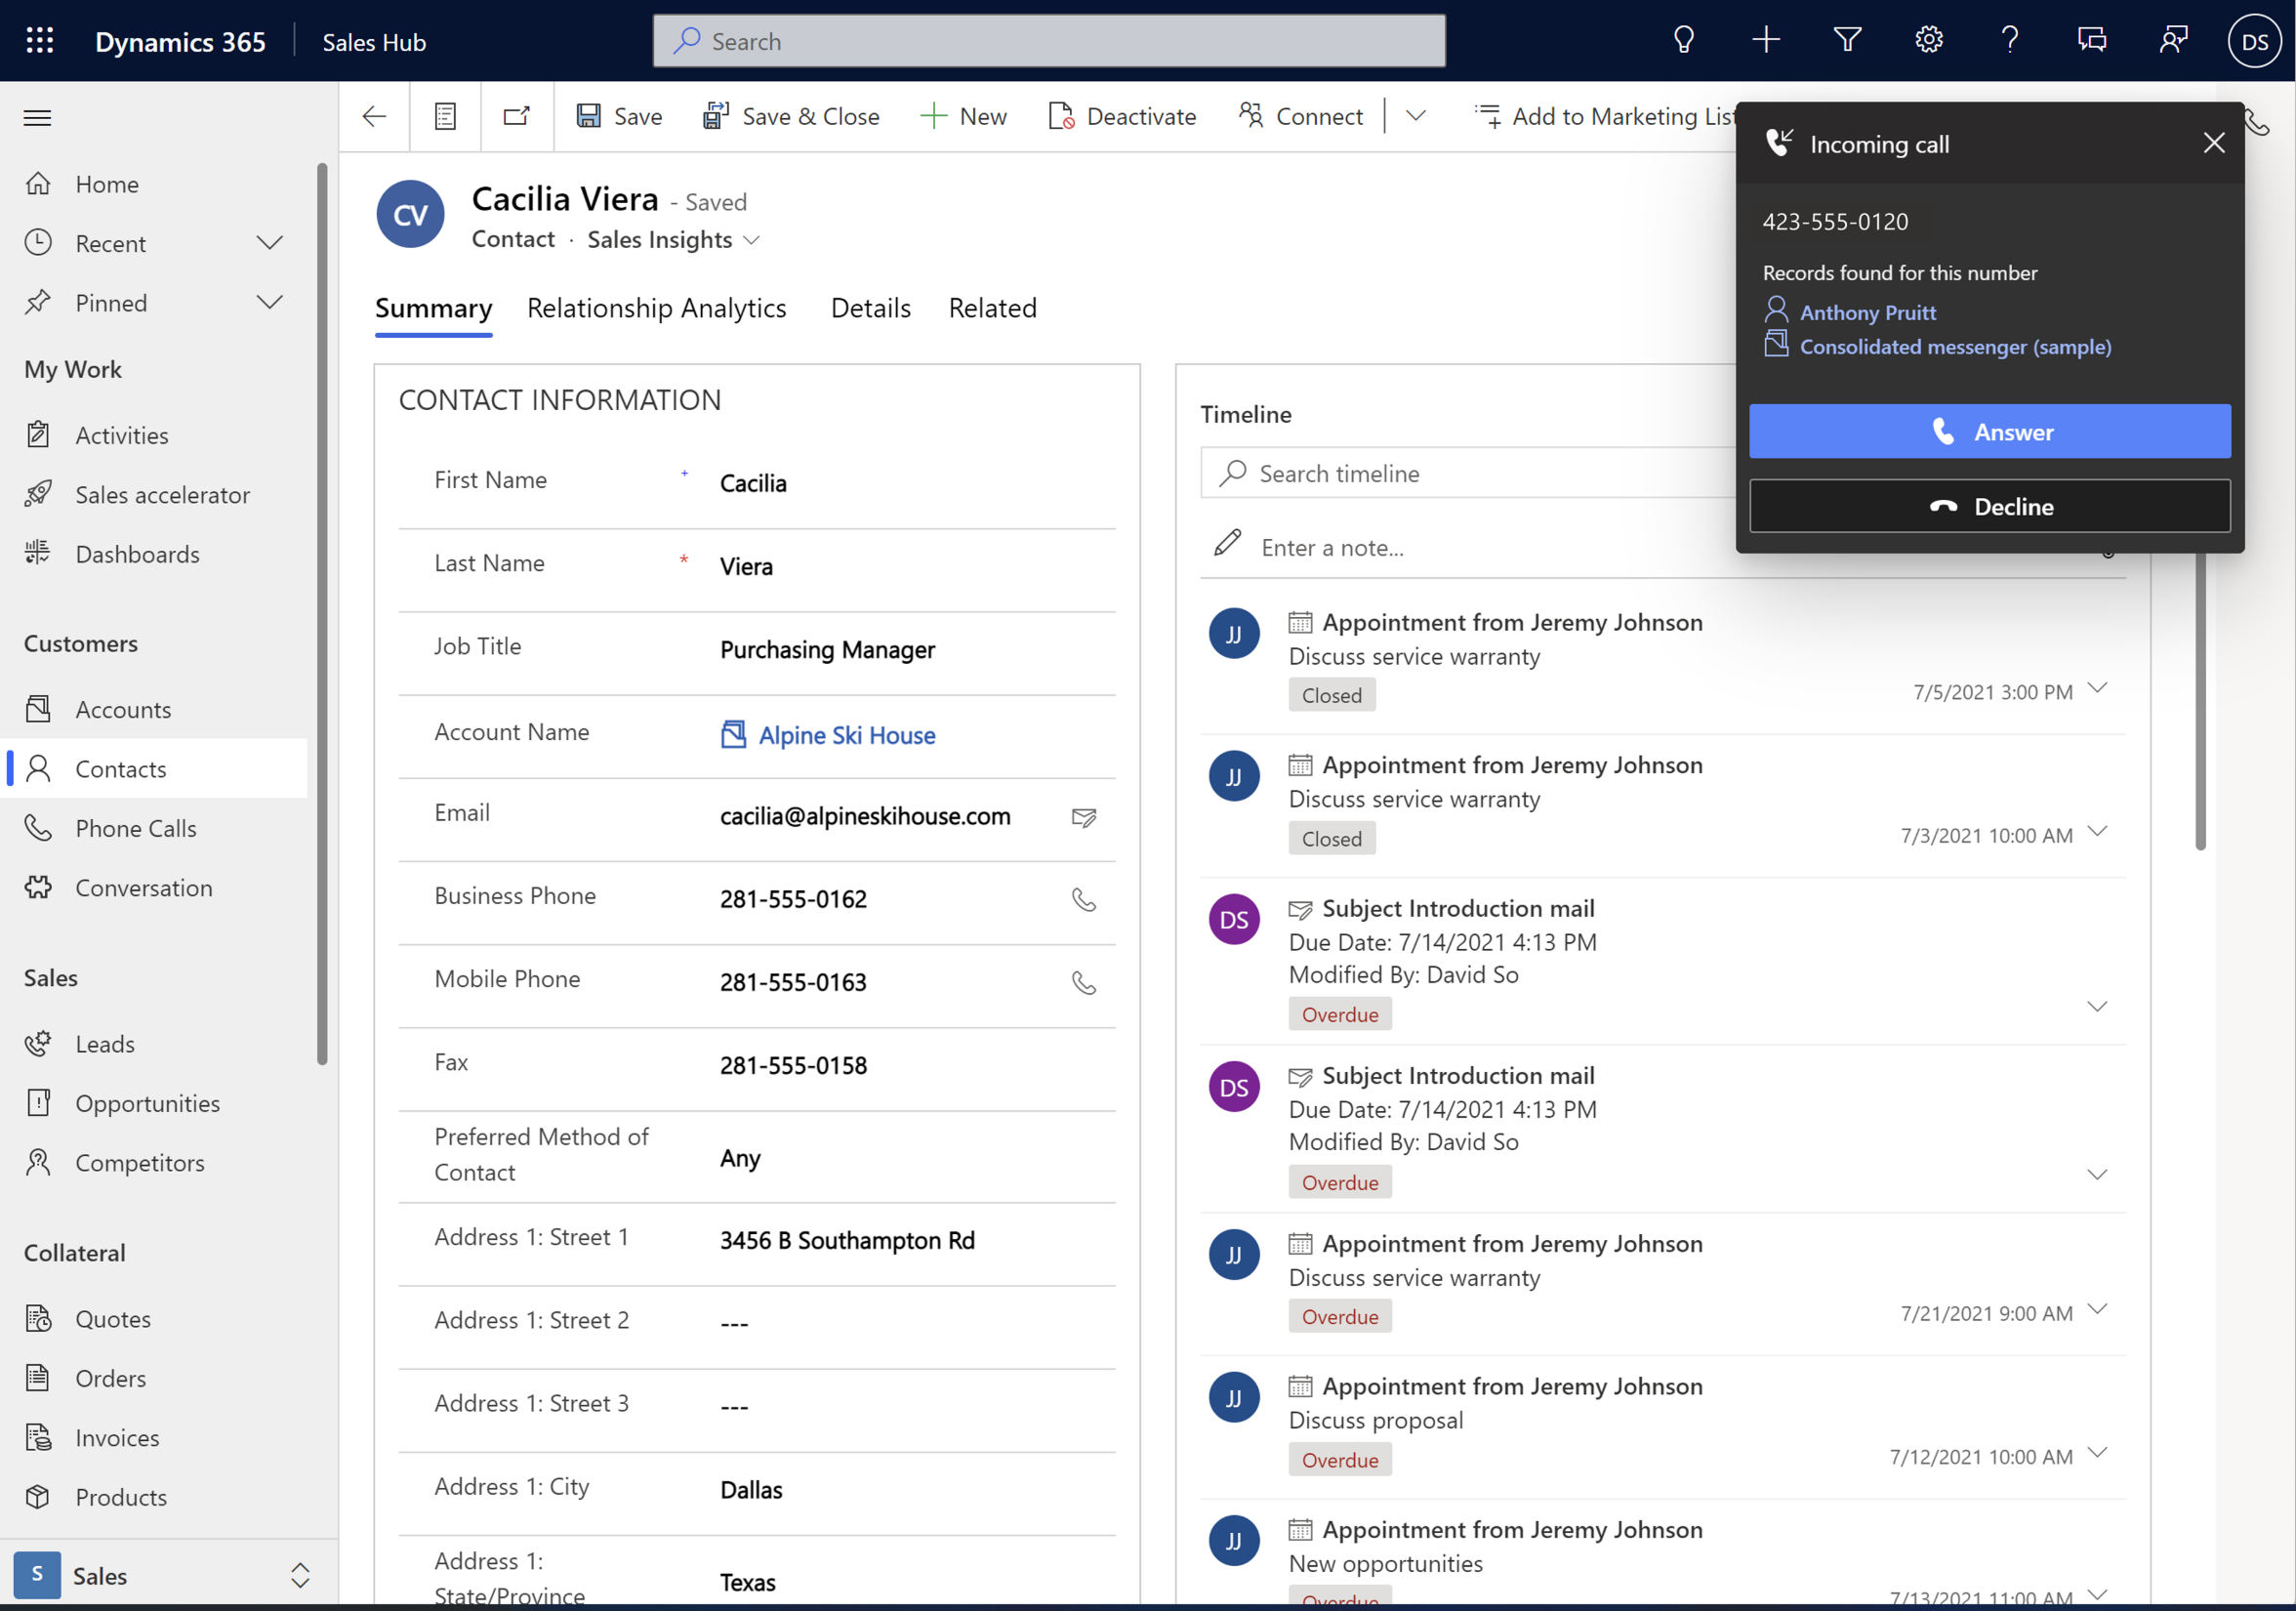Click the Consolidated messenger sample link
This screenshot has height=1611, width=2296.
click(1954, 346)
